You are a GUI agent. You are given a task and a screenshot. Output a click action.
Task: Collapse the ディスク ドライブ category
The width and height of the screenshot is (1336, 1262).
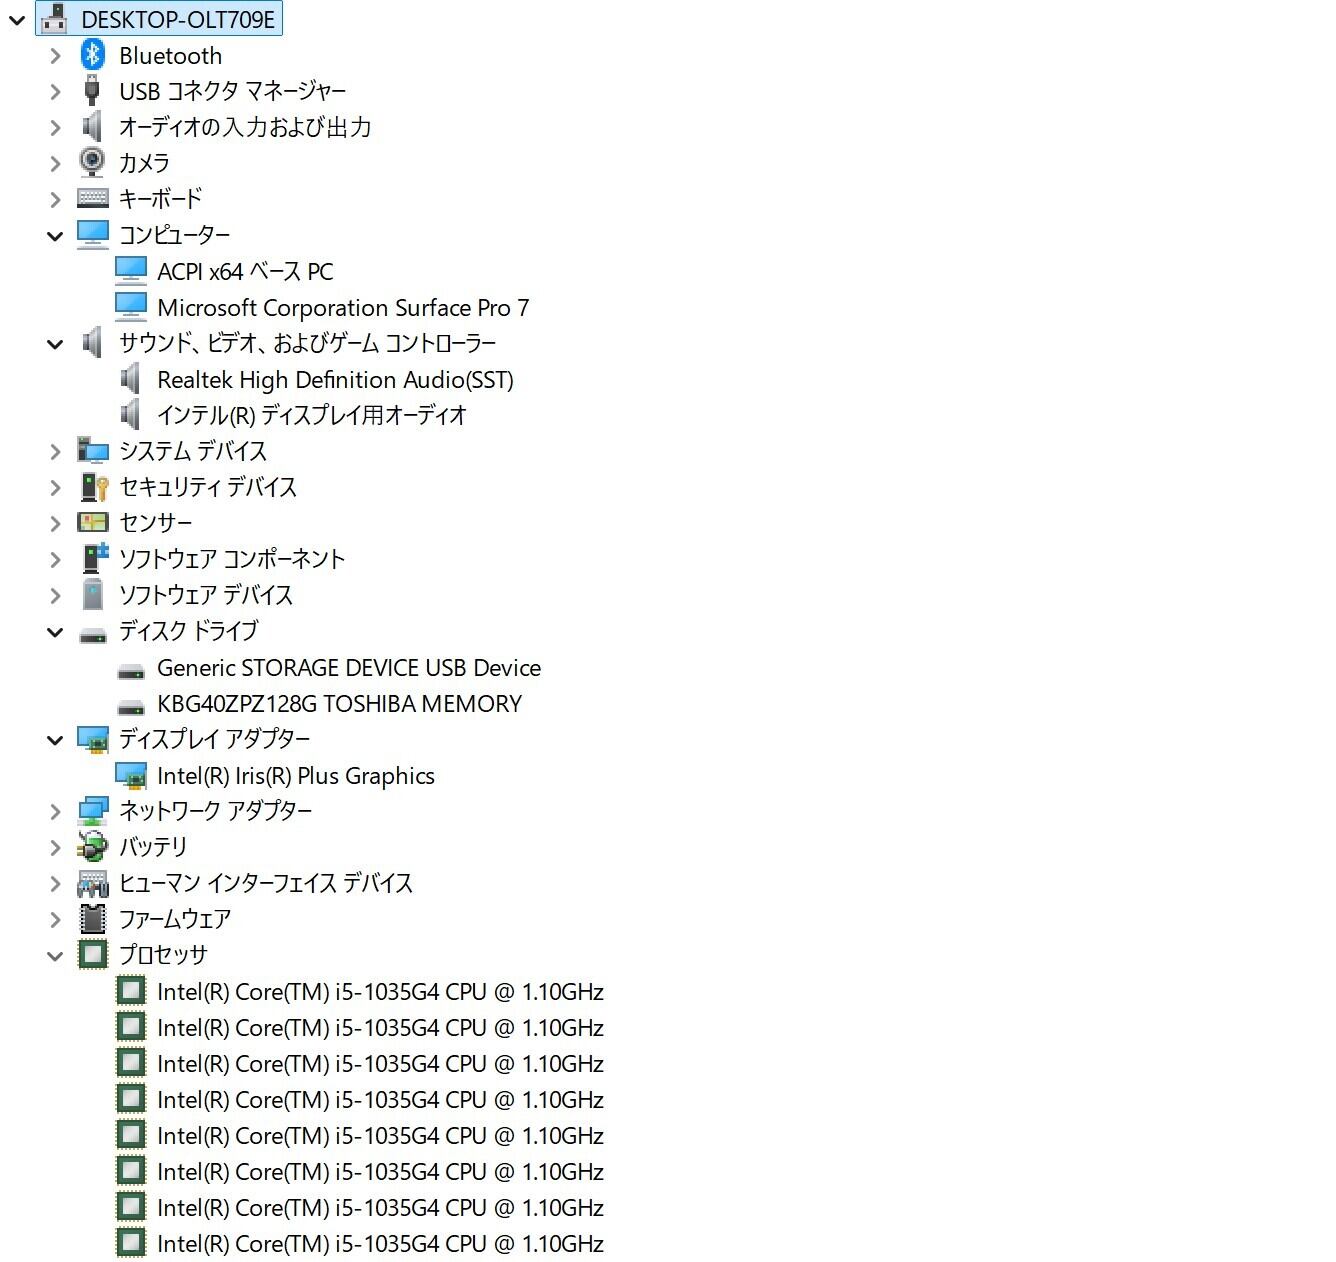55,632
